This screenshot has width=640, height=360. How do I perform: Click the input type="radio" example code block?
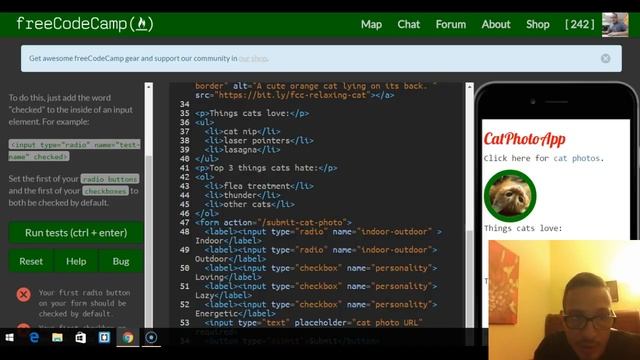pos(74,151)
